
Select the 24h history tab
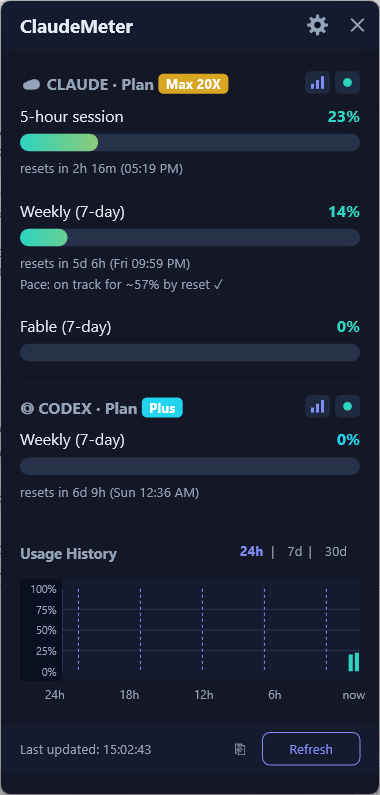point(252,552)
